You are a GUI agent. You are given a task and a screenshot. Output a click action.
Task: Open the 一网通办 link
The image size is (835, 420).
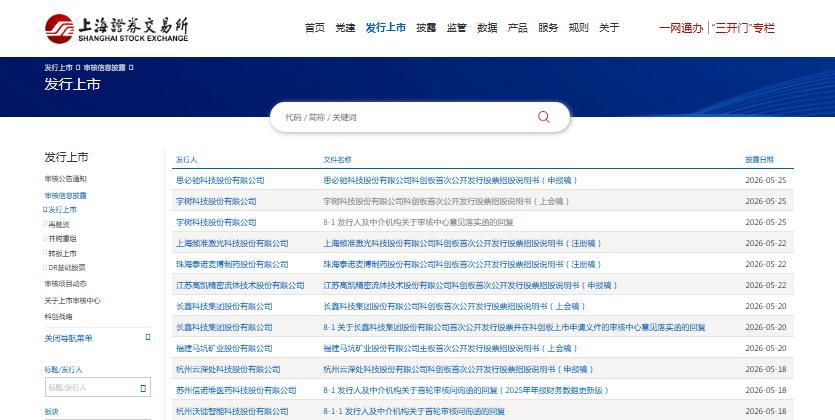[x=681, y=28]
